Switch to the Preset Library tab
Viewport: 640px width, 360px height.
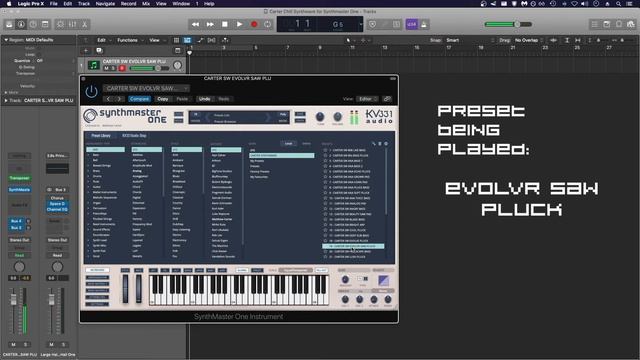101,136
